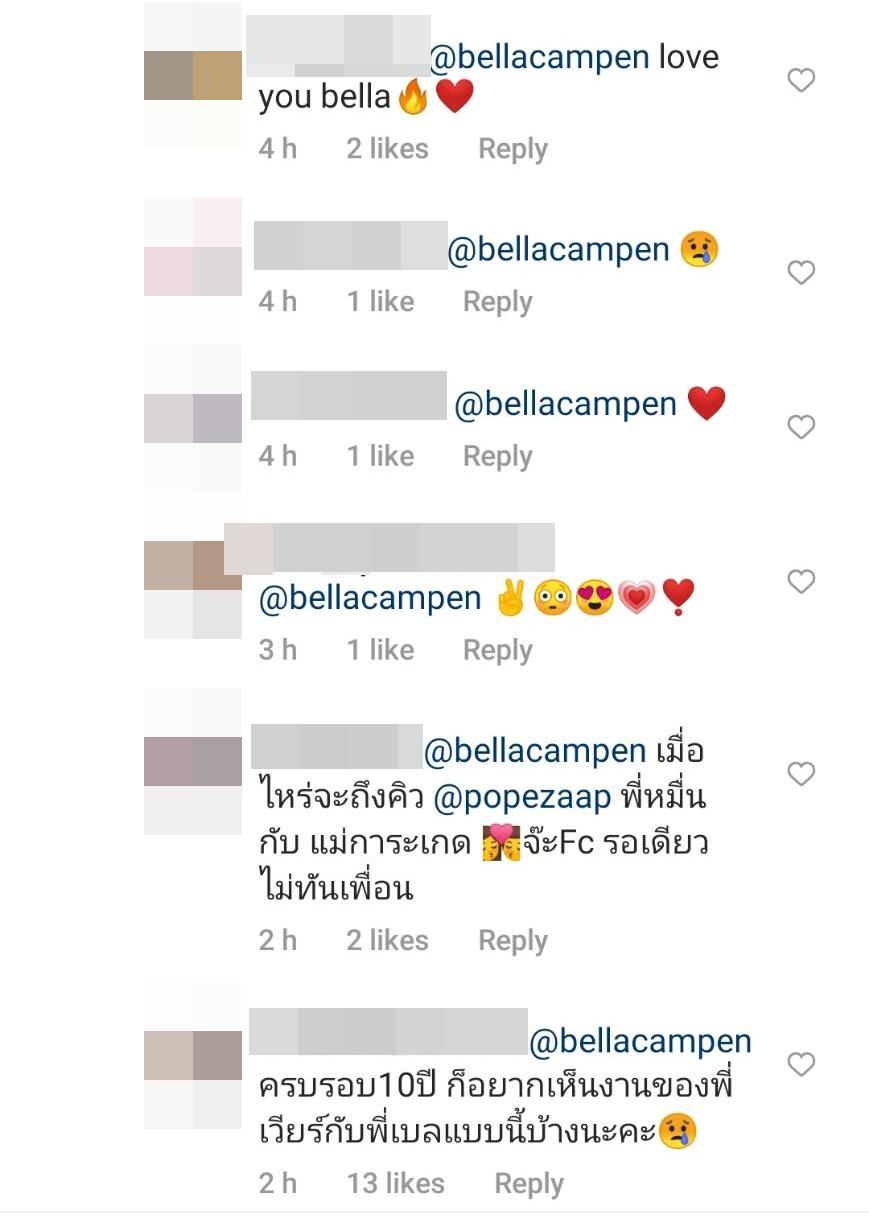Open @bellacampen mention in last comment
The height and width of the screenshot is (1217, 869).
tap(640, 1042)
